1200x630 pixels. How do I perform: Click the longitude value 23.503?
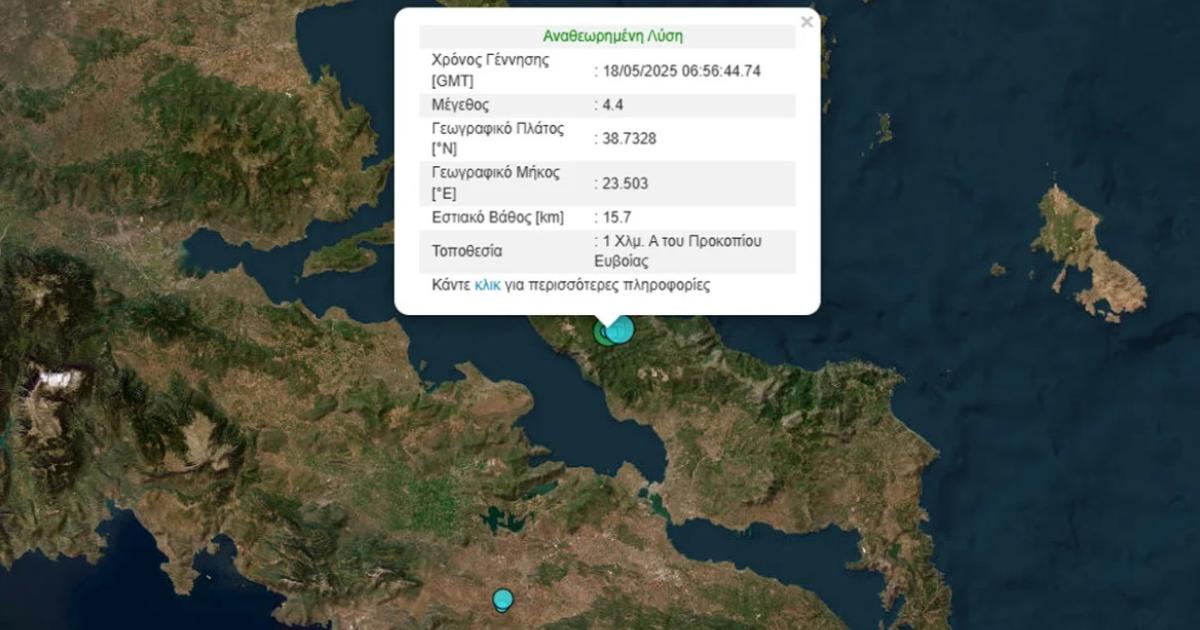click(624, 183)
